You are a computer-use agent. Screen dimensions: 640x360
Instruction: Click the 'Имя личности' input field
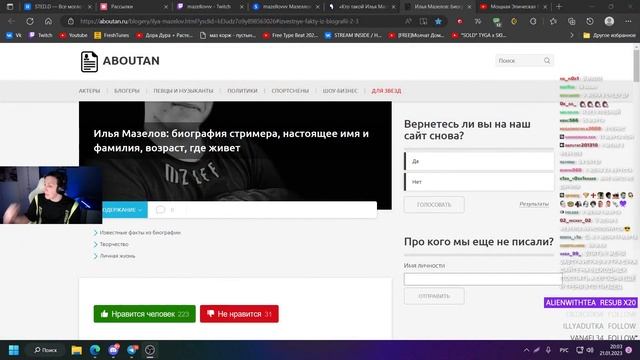click(482, 279)
